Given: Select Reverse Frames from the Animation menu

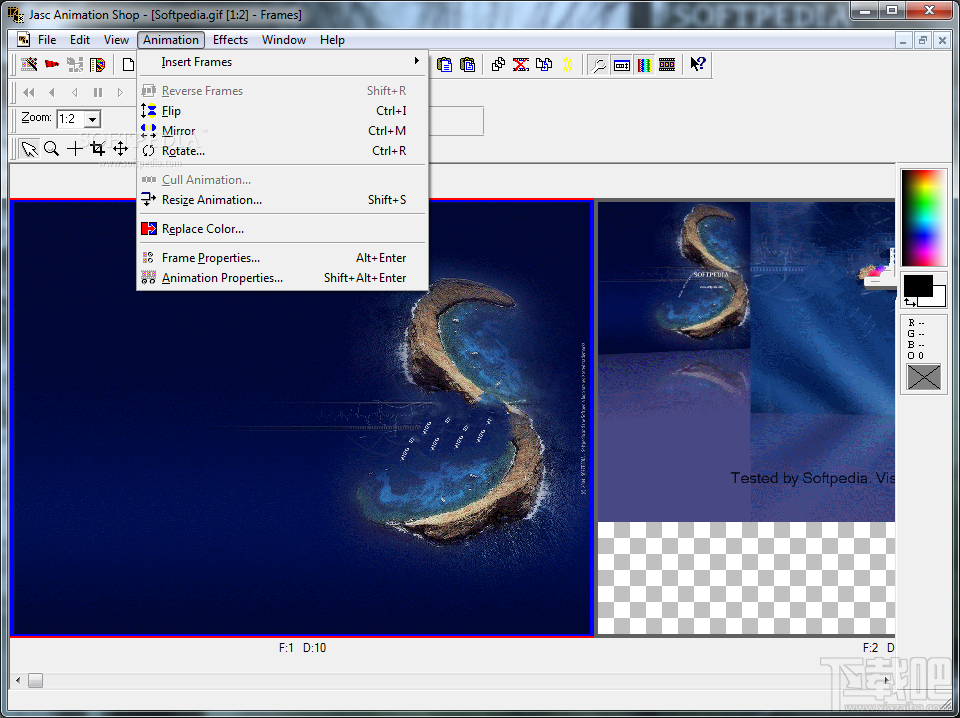Looking at the screenshot, I should (x=203, y=90).
